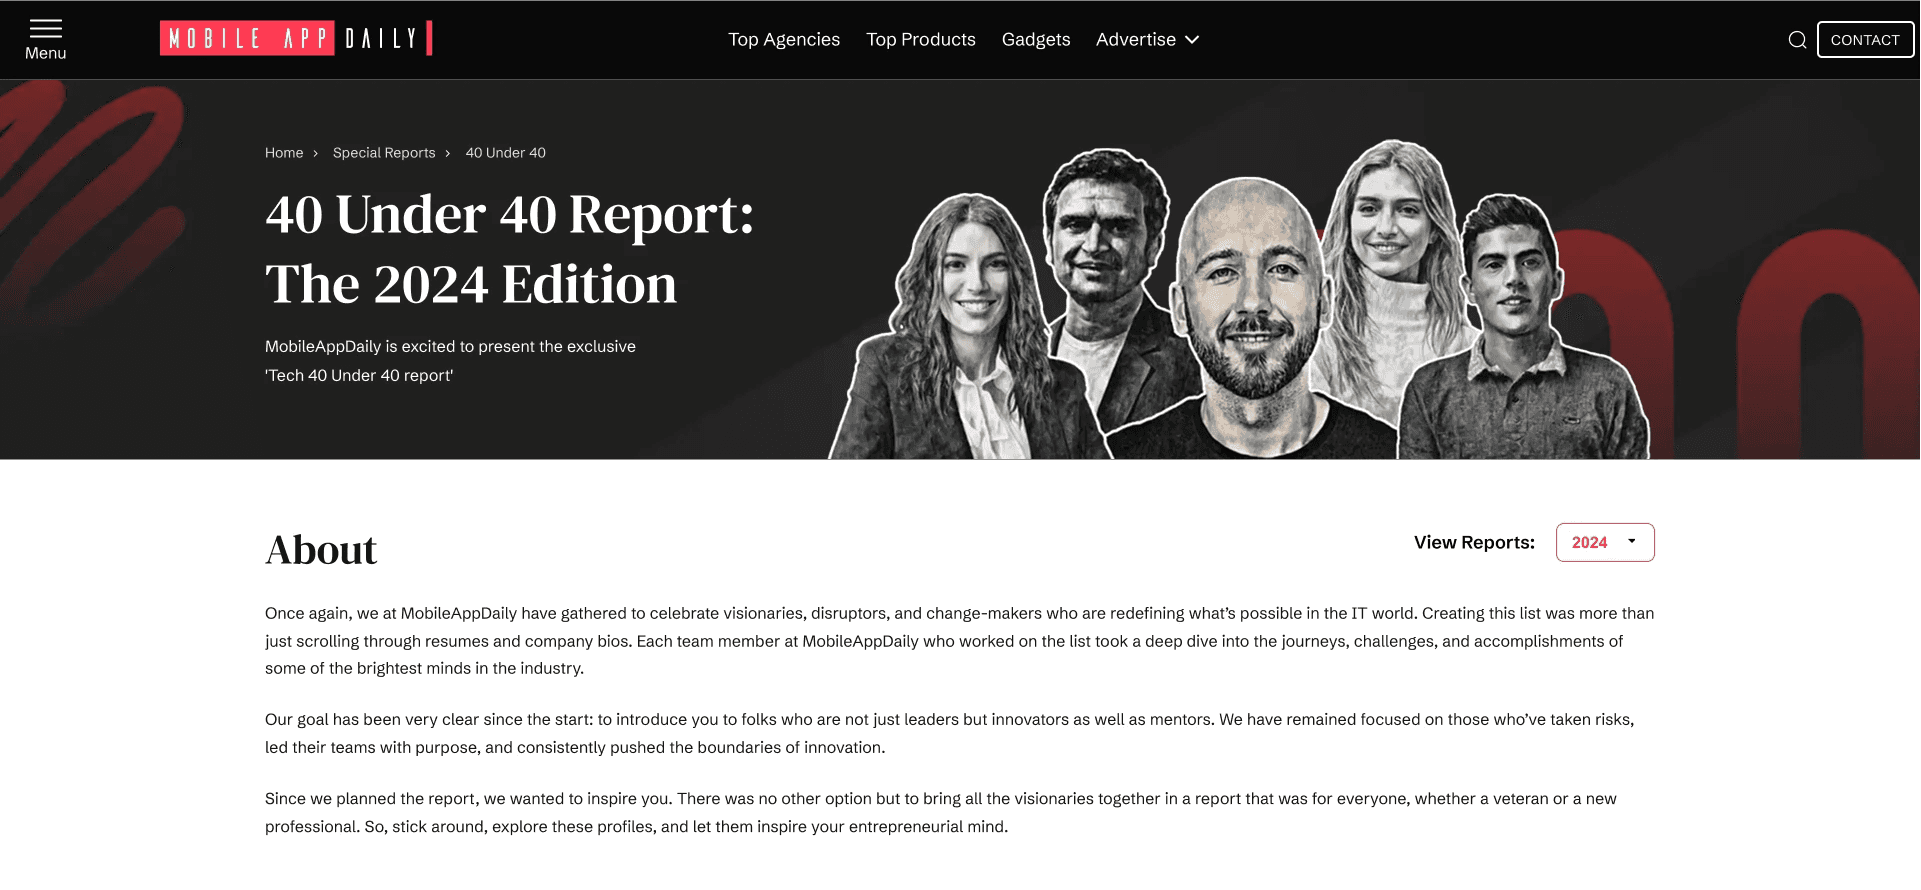Click paragraph starting 'Once again, we at'
The image size is (1921, 890).
click(960, 641)
